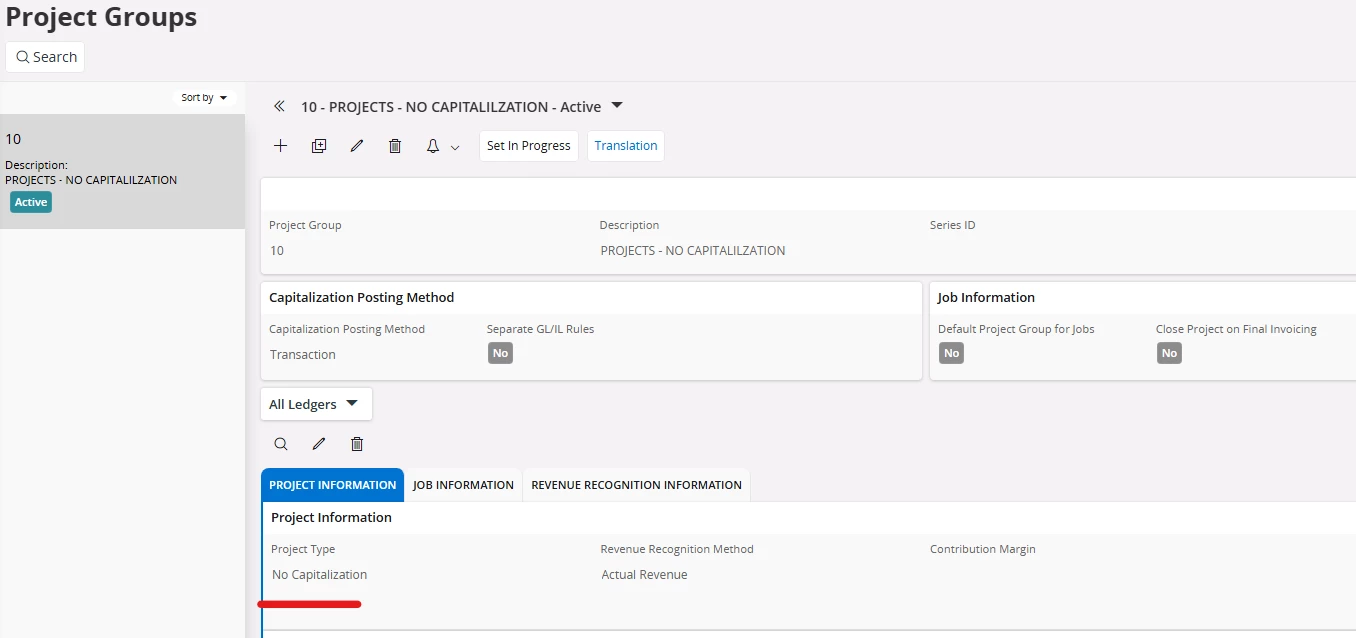Toggle Default Project Group for Jobs badge
Screen dimensions: 1356x638
951,353
